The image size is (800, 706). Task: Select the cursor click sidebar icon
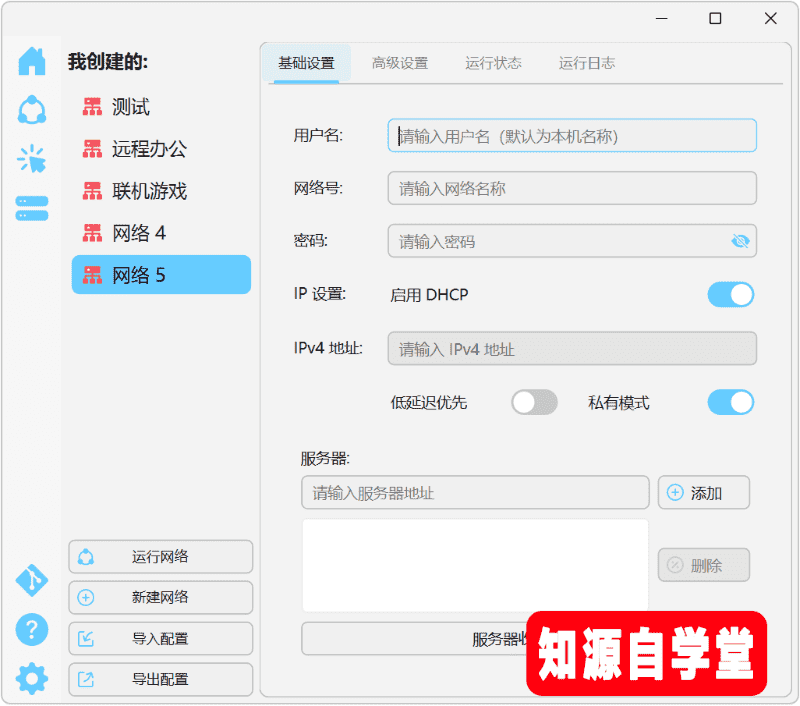[32, 159]
